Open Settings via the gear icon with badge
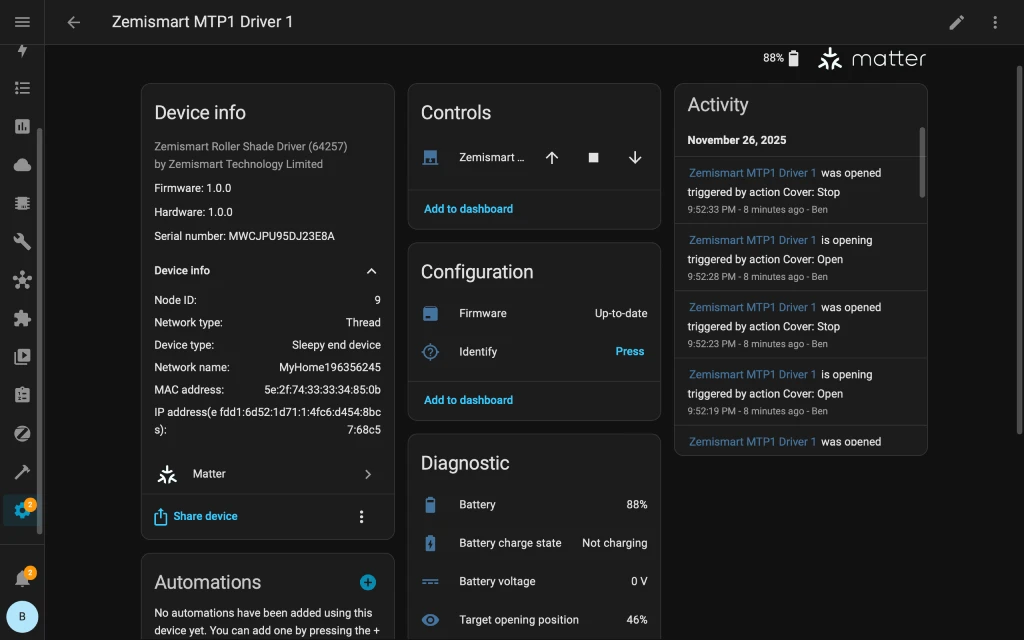Image resolution: width=1024 pixels, height=640 pixels. point(22,510)
